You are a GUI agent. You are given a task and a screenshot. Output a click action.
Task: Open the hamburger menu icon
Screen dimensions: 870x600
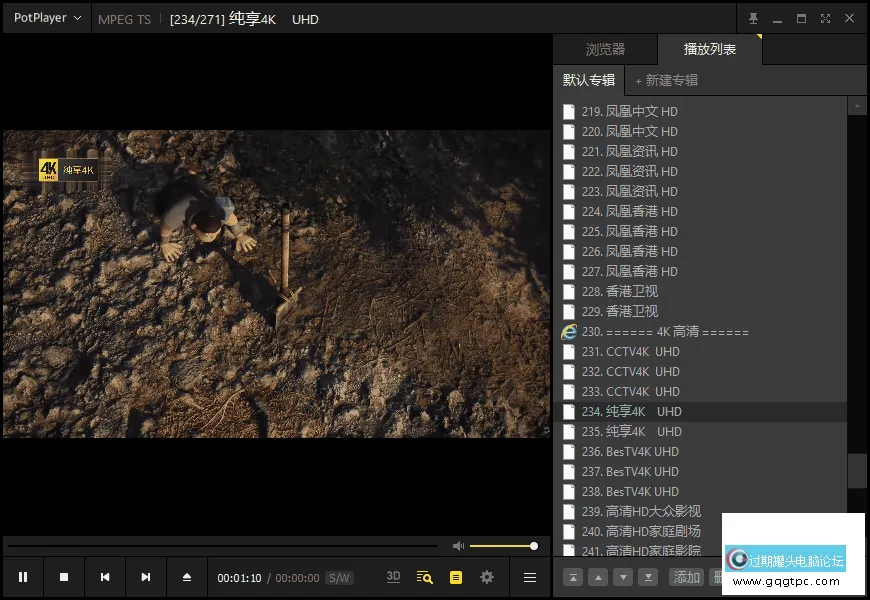click(x=530, y=577)
